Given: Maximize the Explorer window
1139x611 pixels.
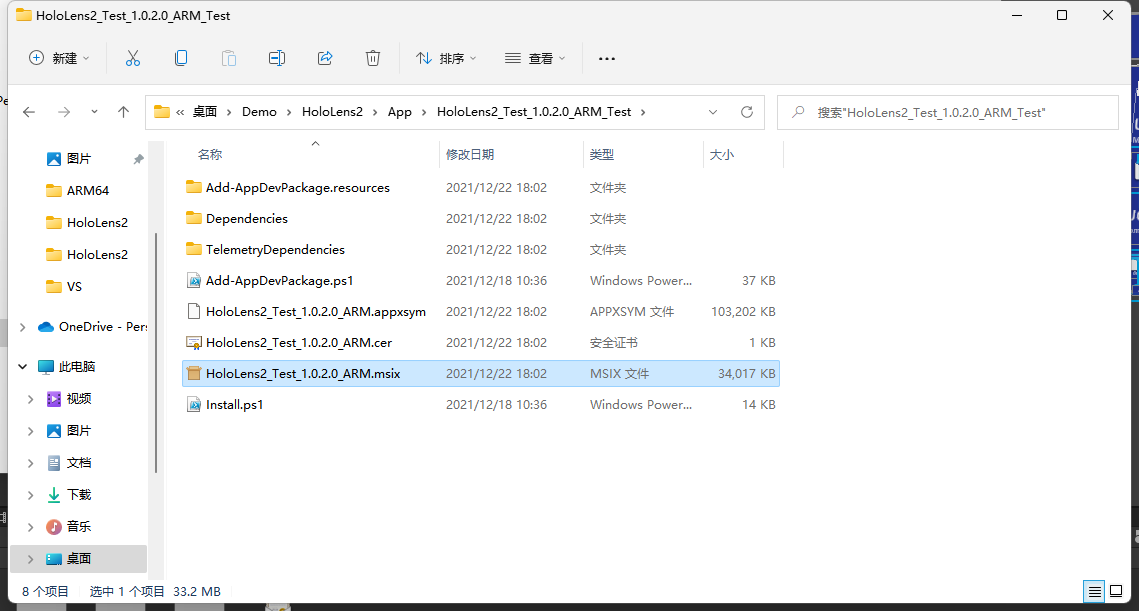Looking at the screenshot, I should [1062, 15].
